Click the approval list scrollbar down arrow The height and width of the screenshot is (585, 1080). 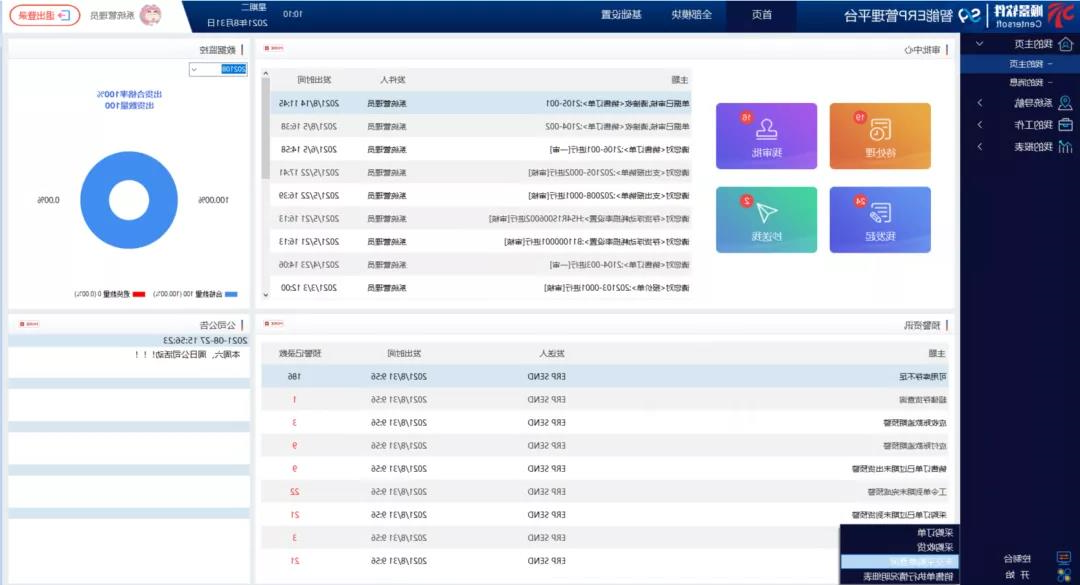click(x=265, y=294)
